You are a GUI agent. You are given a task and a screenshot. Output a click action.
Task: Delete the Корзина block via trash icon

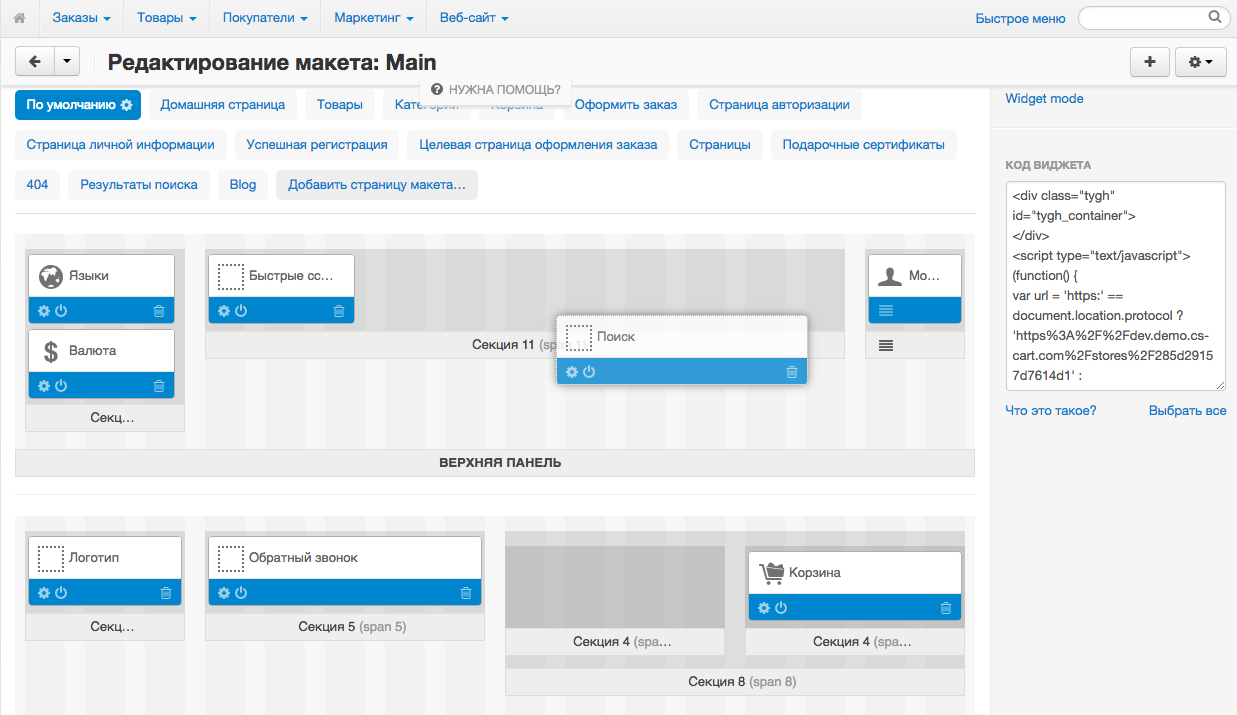pos(946,608)
